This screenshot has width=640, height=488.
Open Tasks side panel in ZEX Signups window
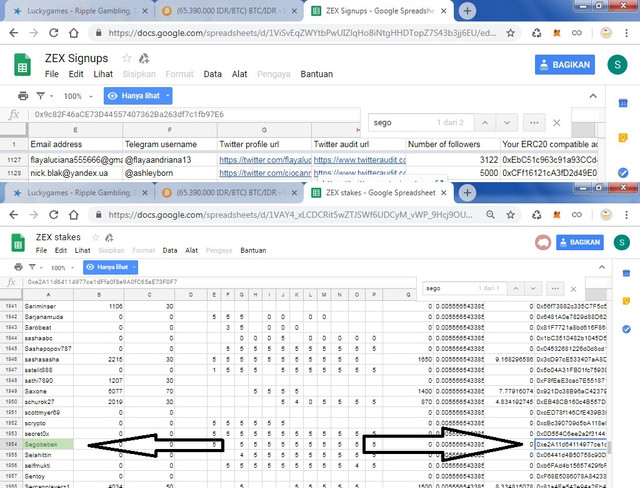coord(623,173)
